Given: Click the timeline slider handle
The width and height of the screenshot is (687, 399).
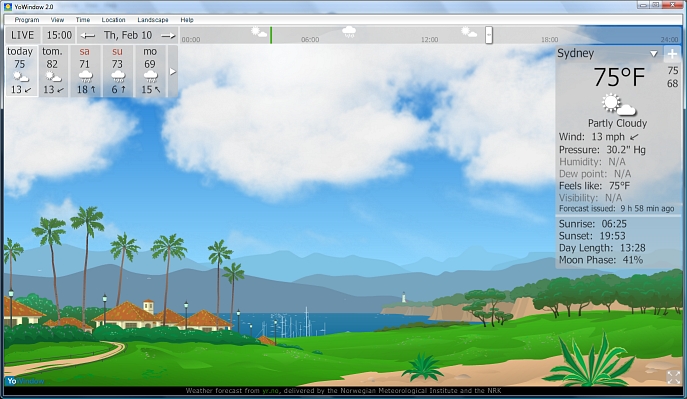Looking at the screenshot, I should pos(489,35).
